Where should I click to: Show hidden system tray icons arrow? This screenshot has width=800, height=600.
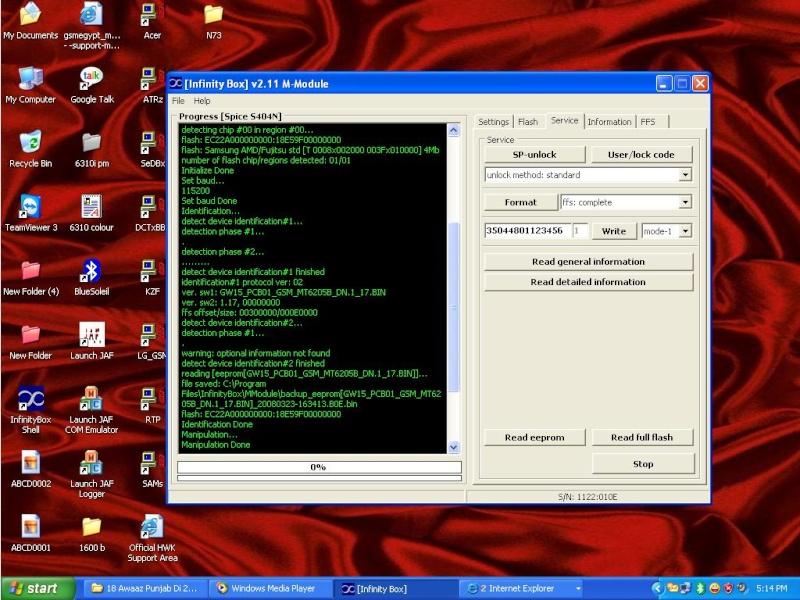[x=658, y=589]
